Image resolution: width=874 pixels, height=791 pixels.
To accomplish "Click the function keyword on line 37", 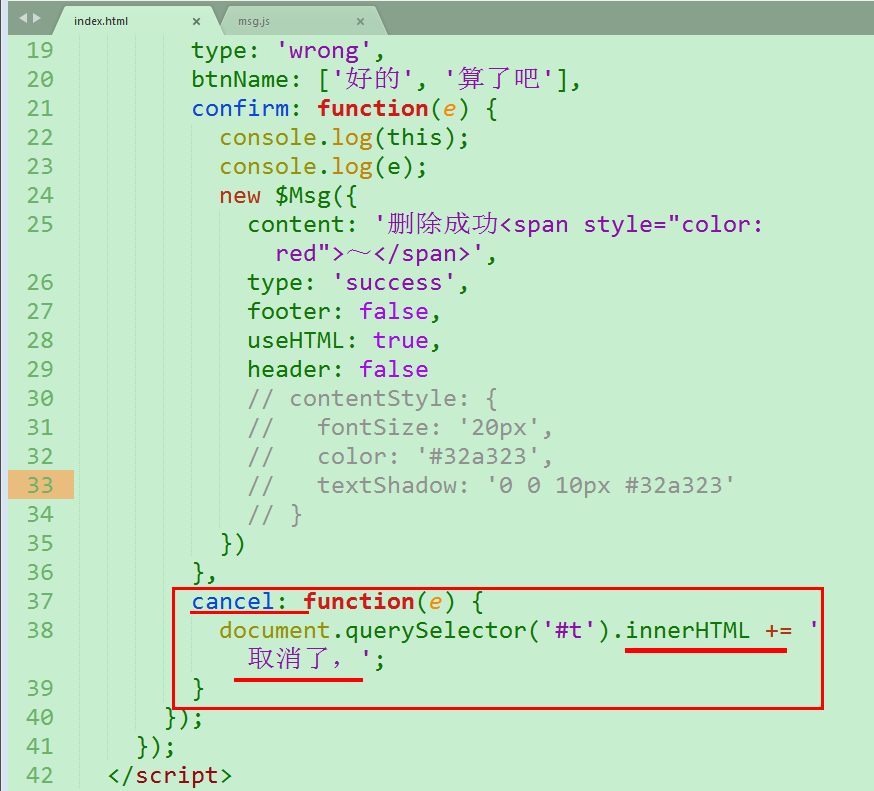I will [x=358, y=601].
